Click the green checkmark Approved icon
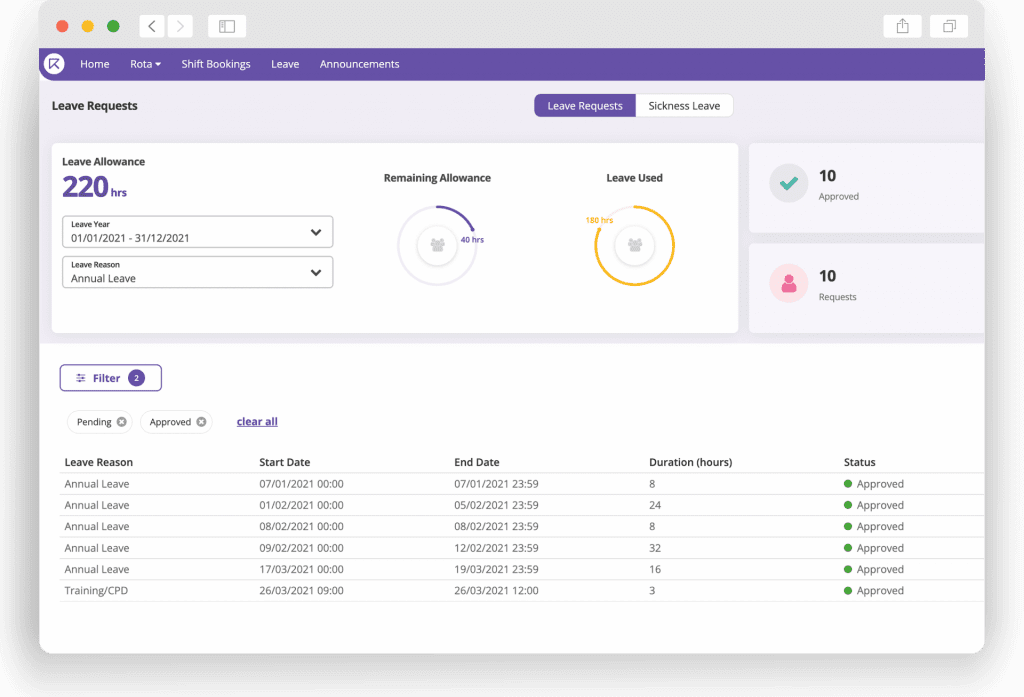This screenshot has width=1024, height=697. pyautogui.click(x=789, y=184)
